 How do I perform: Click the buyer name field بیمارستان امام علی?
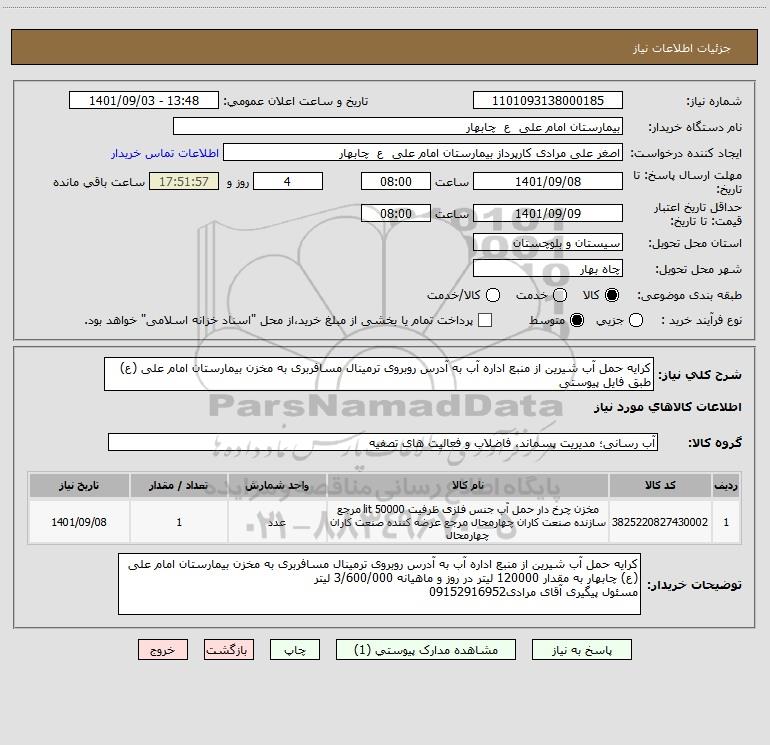[398, 127]
